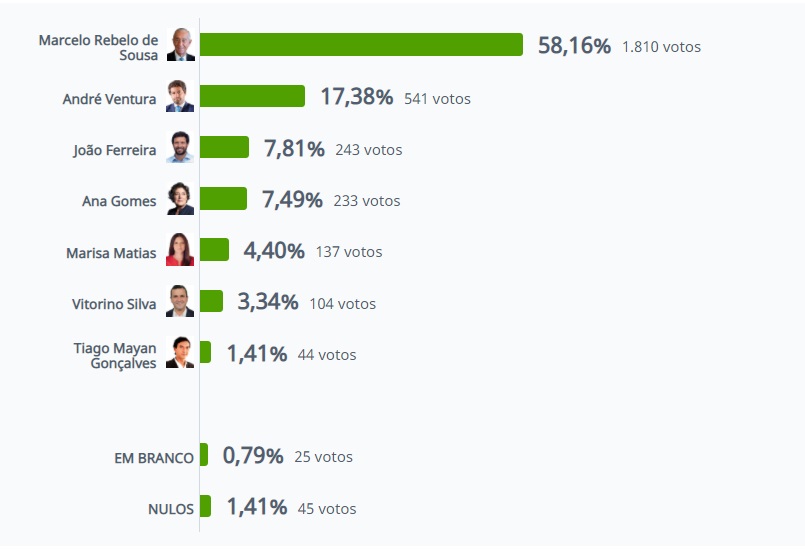Click Vitorino Silva's portrait photo
This screenshot has width=805, height=559.
tap(180, 301)
